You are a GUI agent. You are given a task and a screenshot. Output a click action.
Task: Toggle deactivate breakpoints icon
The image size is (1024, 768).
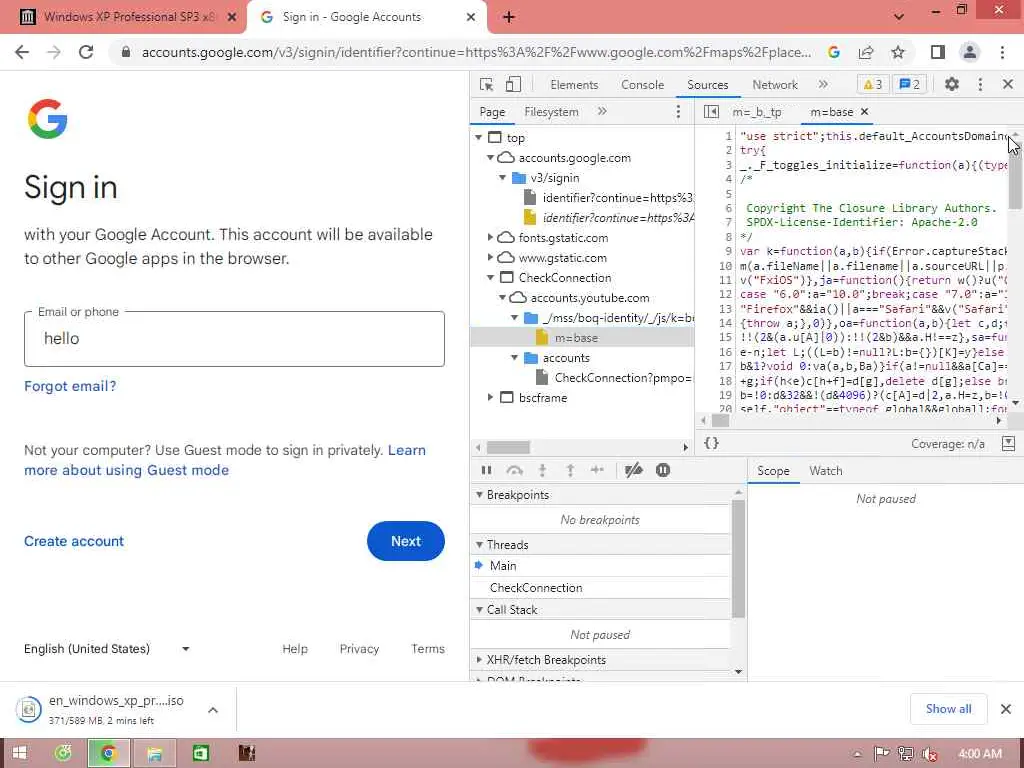tap(633, 470)
